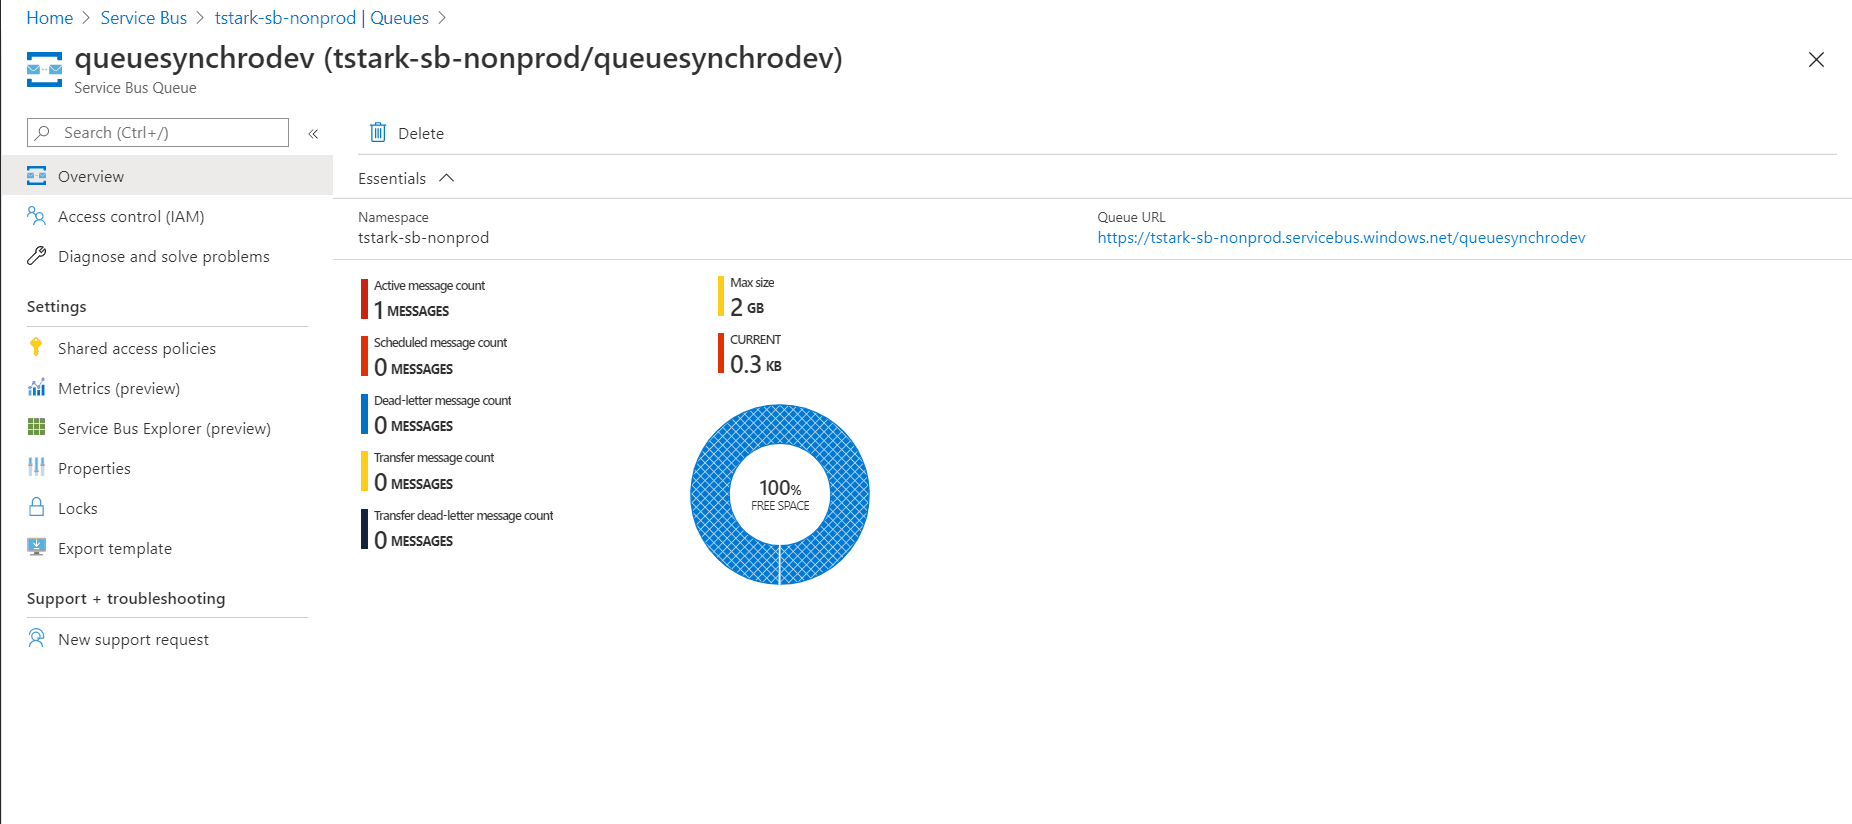This screenshot has width=1852, height=824.
Task: Click the Locks padlock icon
Action: (37, 508)
